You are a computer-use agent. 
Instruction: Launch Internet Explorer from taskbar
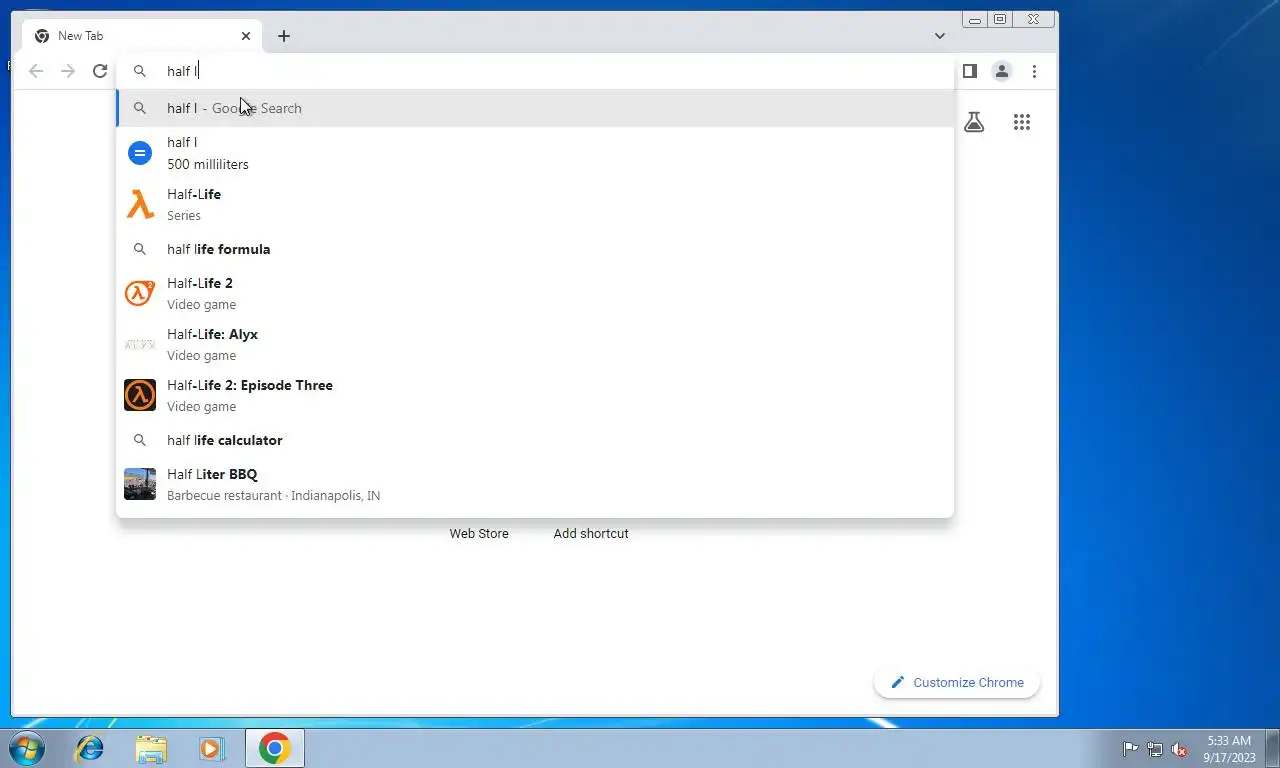click(x=90, y=748)
